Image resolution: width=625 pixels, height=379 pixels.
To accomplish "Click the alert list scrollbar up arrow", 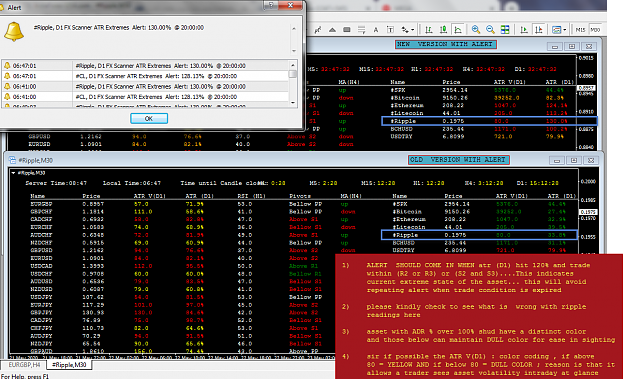I will (x=293, y=65).
